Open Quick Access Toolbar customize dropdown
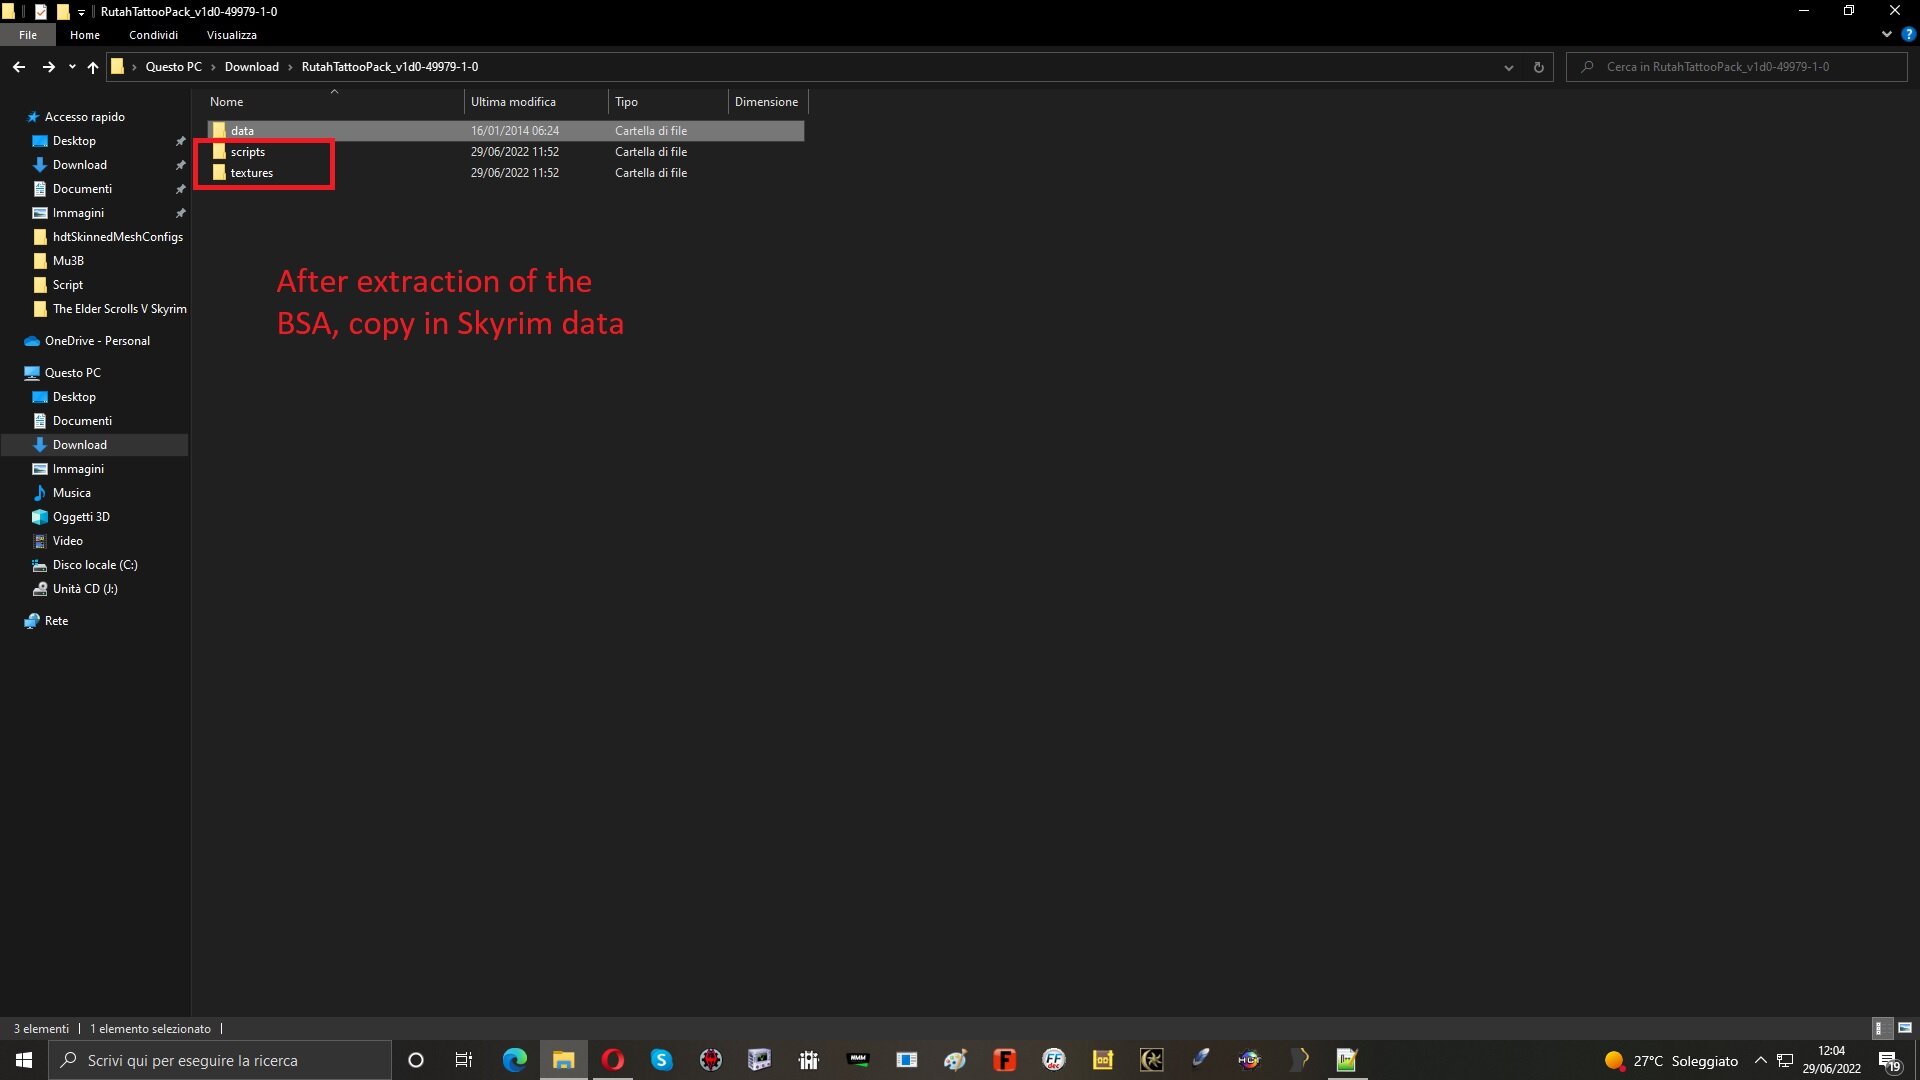The image size is (1920, 1080). click(x=81, y=12)
